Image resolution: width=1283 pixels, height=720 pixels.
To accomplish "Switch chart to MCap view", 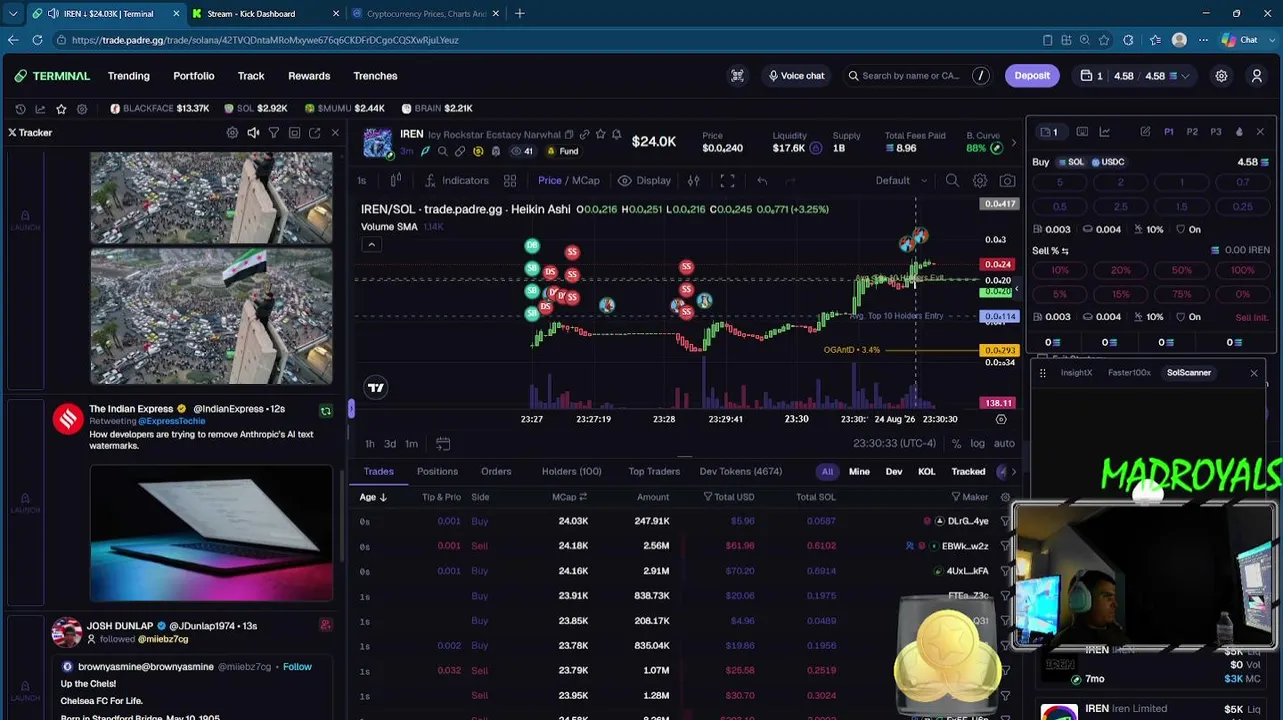I will coord(586,181).
